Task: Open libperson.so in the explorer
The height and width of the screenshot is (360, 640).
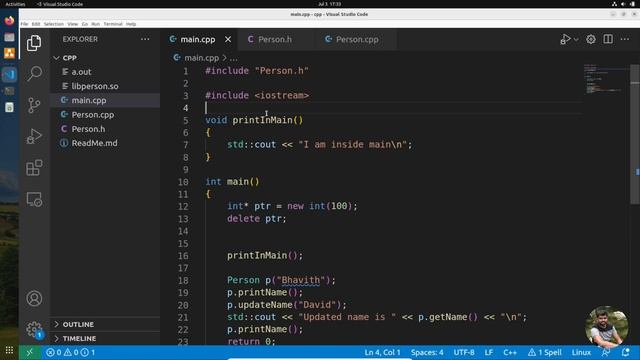Action: pyautogui.click(x=105, y=86)
